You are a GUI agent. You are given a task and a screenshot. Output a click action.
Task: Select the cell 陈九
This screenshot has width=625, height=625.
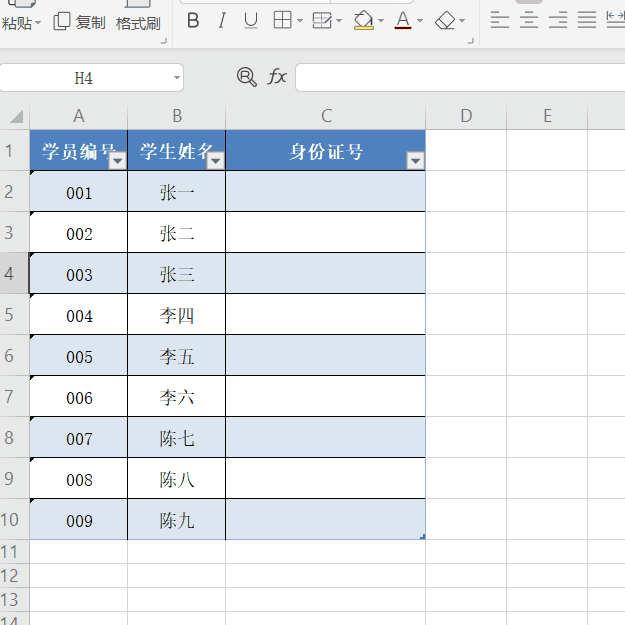[x=177, y=519]
